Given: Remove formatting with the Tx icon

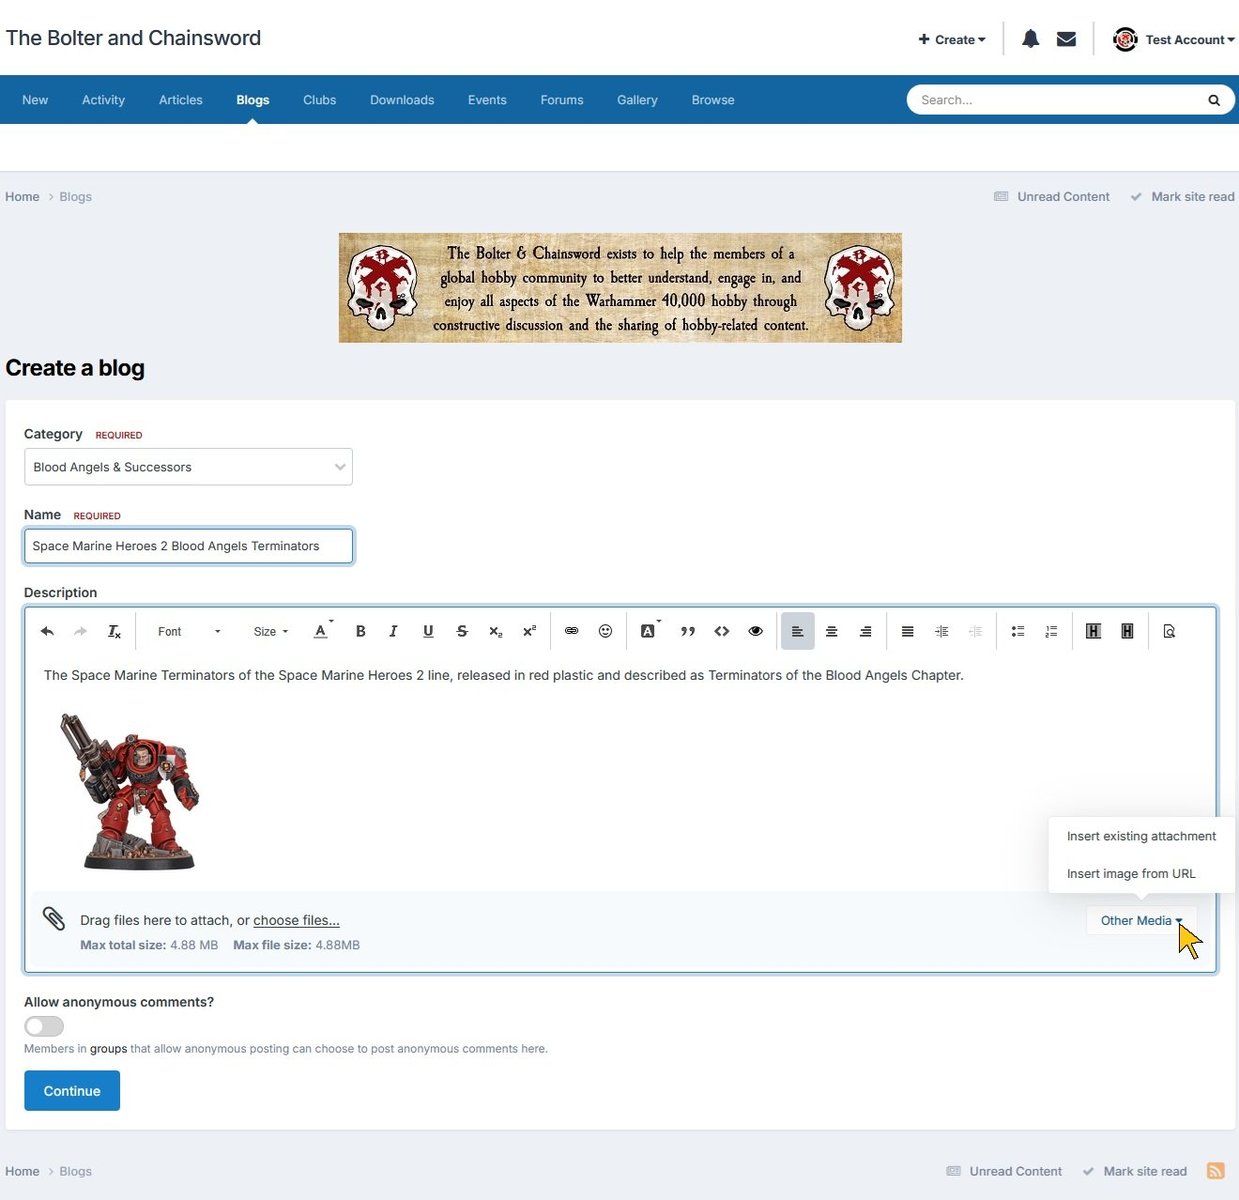Looking at the screenshot, I should point(114,631).
